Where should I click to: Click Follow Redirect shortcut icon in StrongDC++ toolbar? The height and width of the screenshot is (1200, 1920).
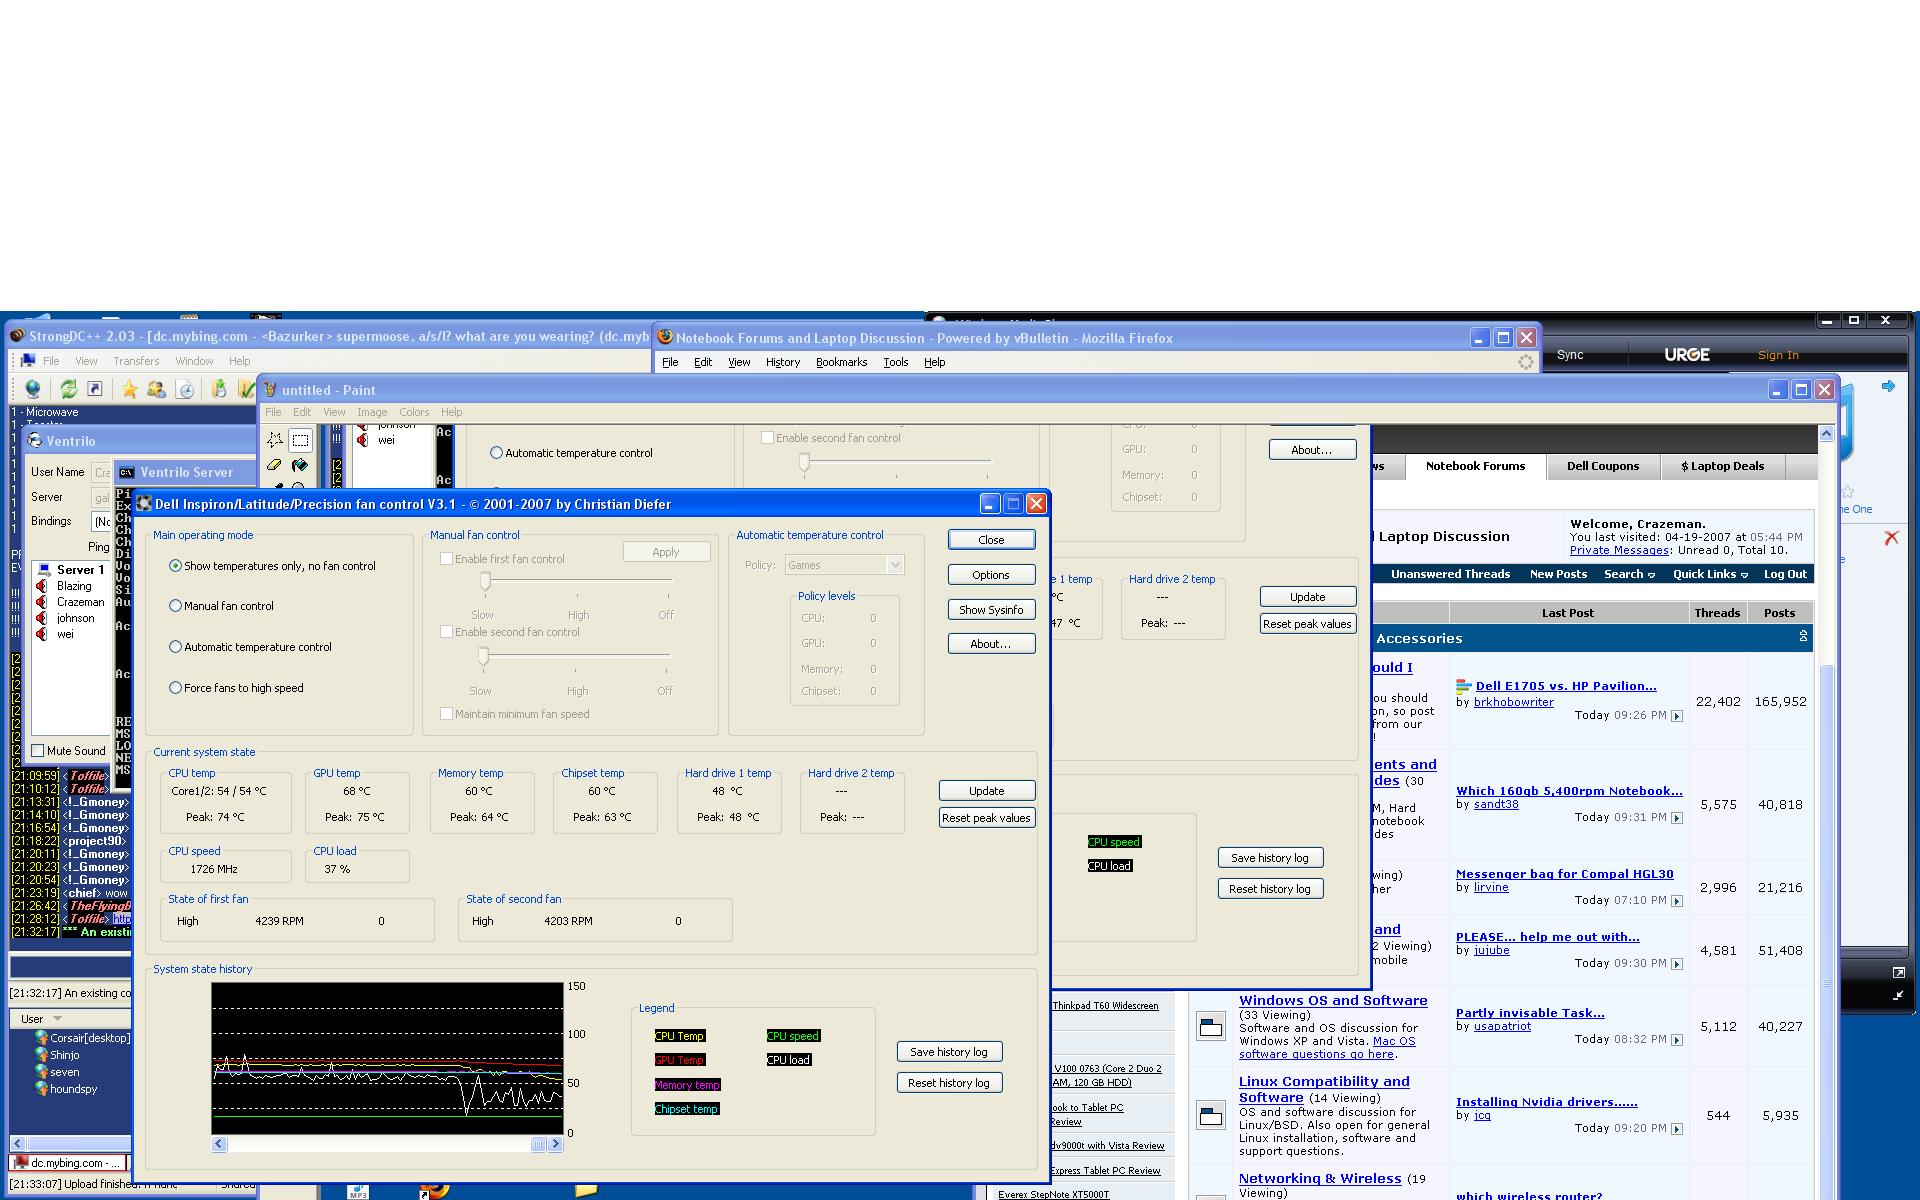tap(95, 389)
